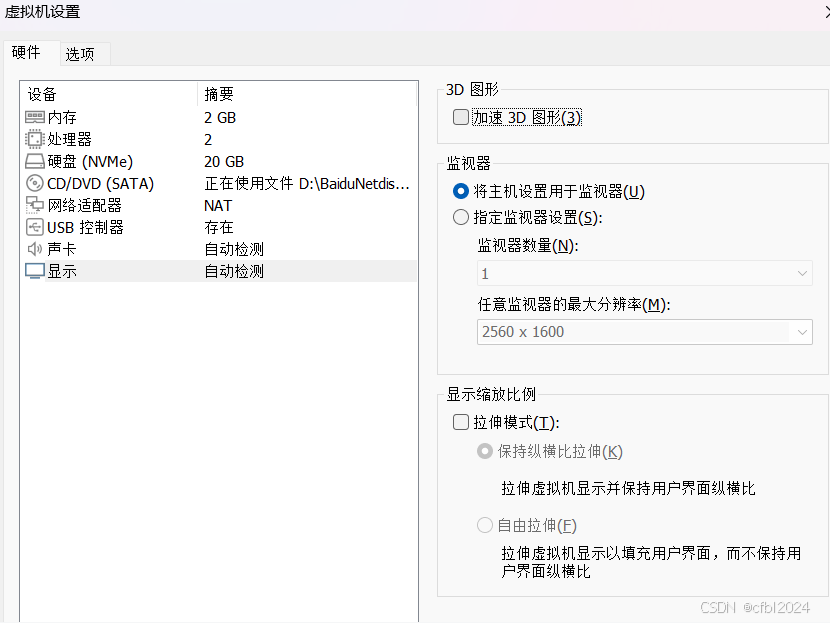Select the display (显示) monitor icon

click(35, 271)
